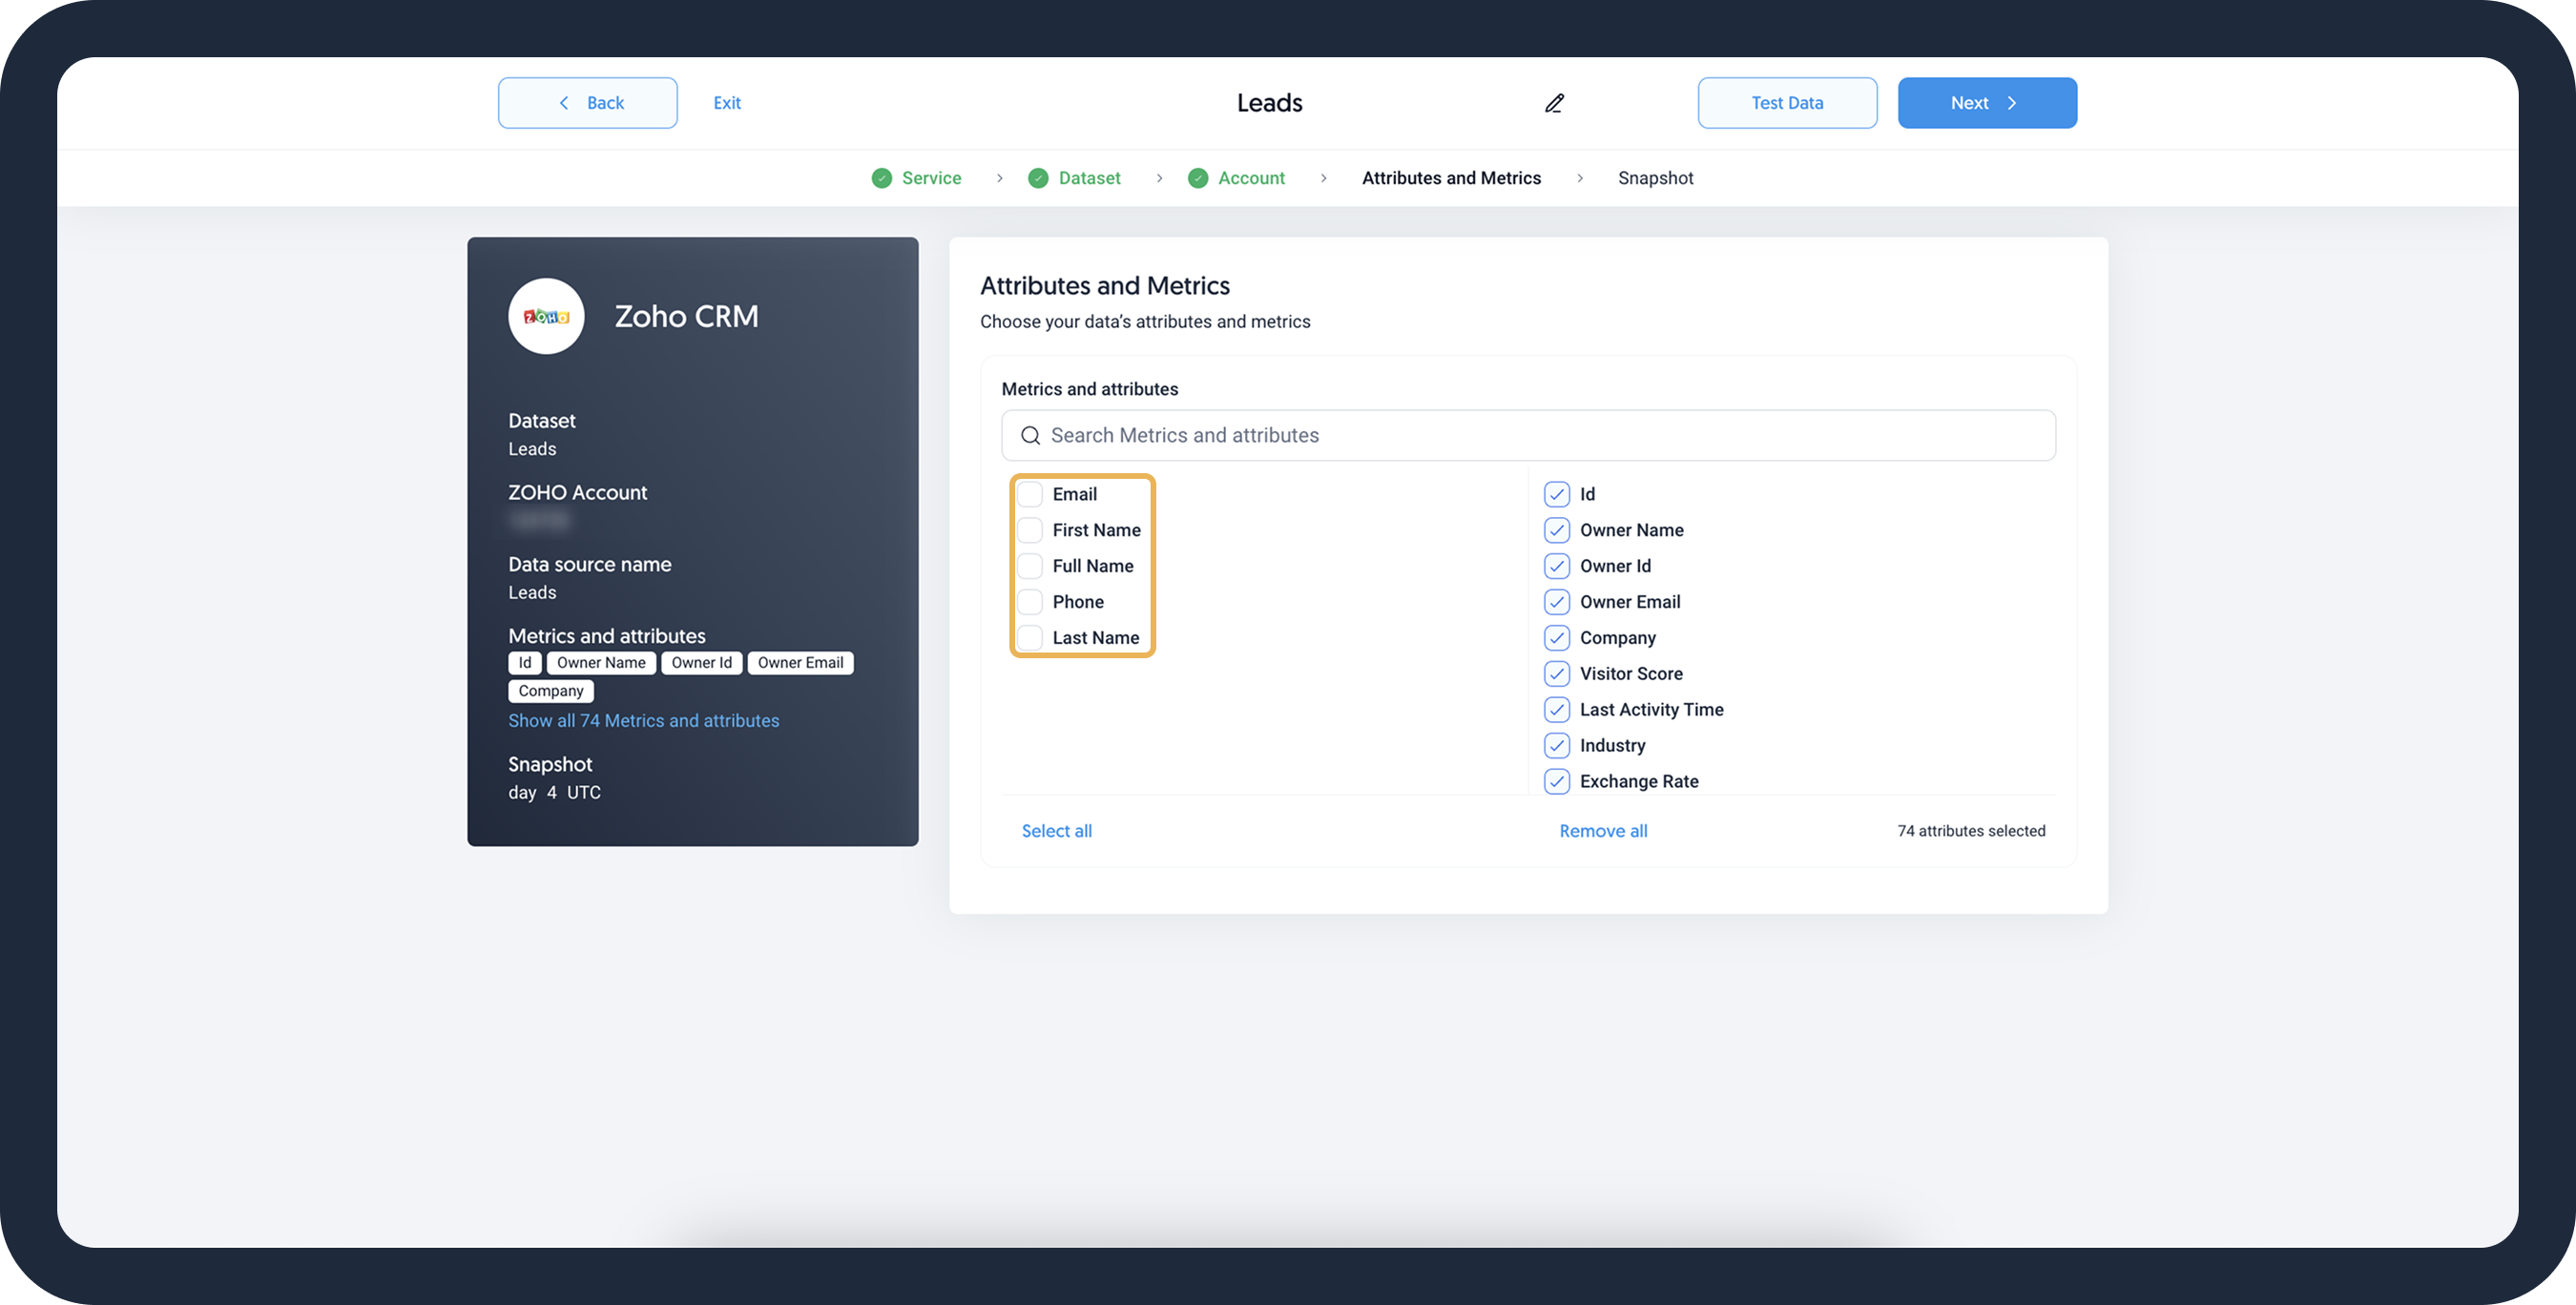Click the Back button
This screenshot has width=2576, height=1305.
588,103
